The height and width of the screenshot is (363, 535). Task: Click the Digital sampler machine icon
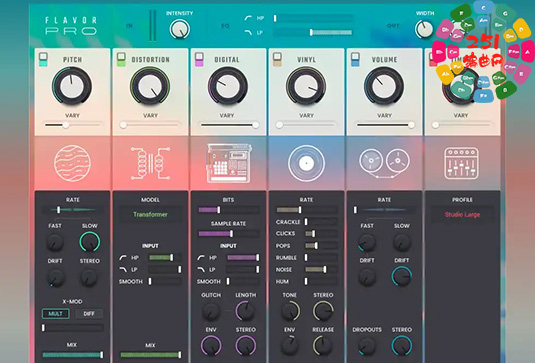(228, 163)
